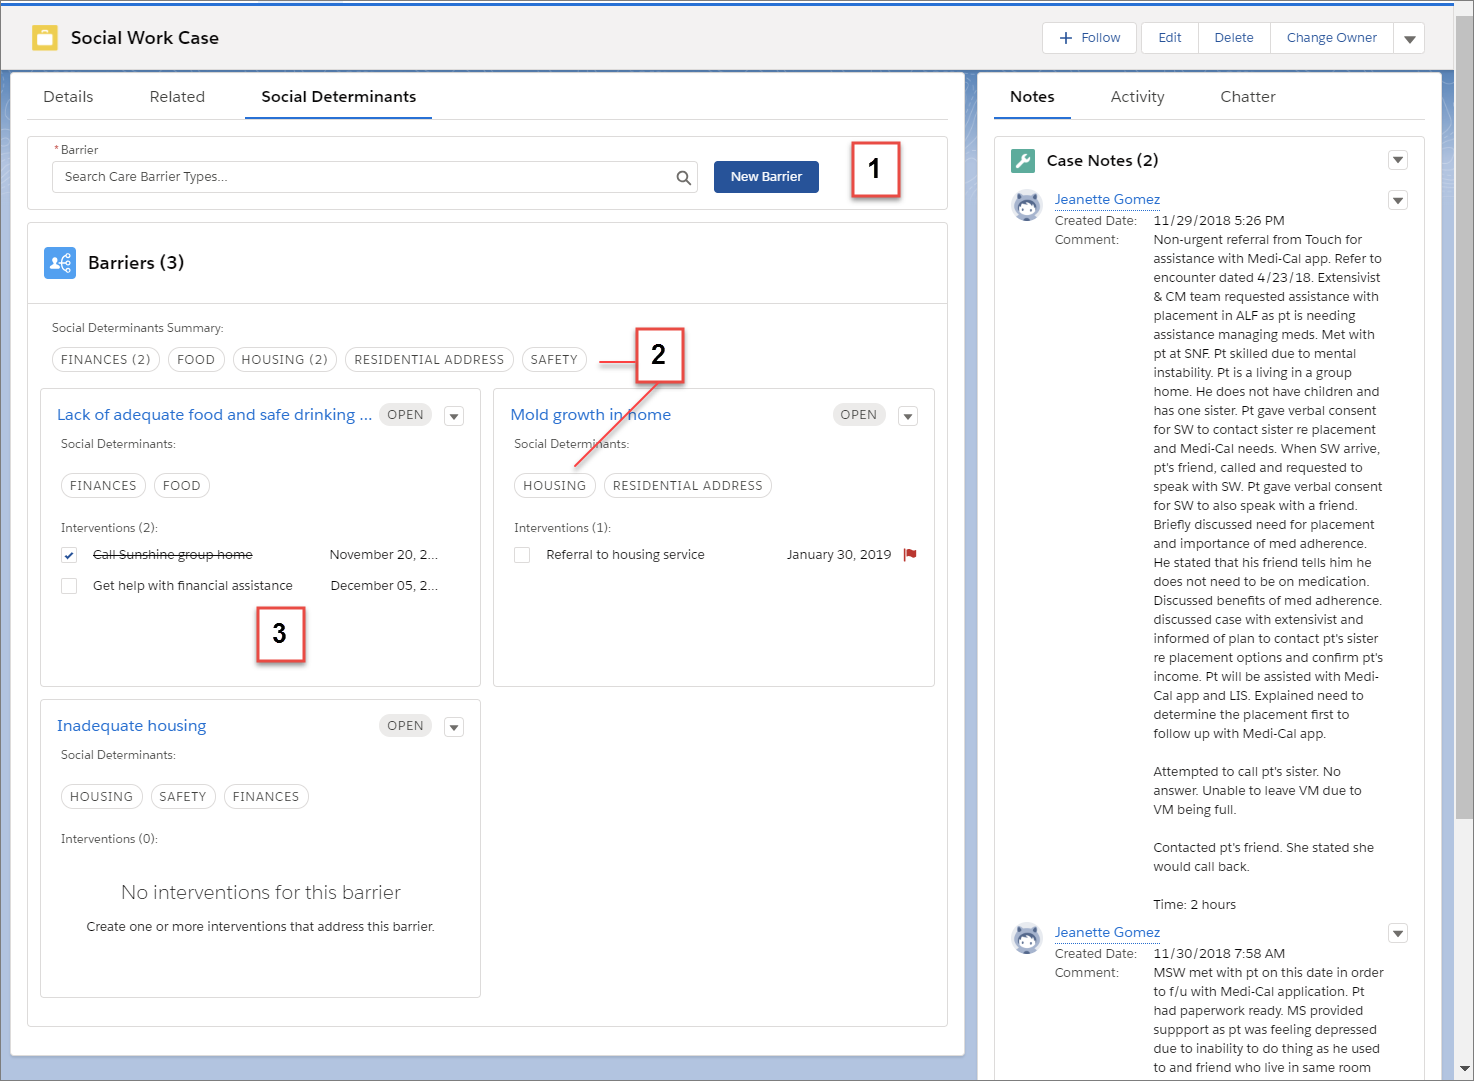1474x1081 pixels.
Task: Open dropdown for the 11/29/2018 note
Action: [x=1398, y=201]
